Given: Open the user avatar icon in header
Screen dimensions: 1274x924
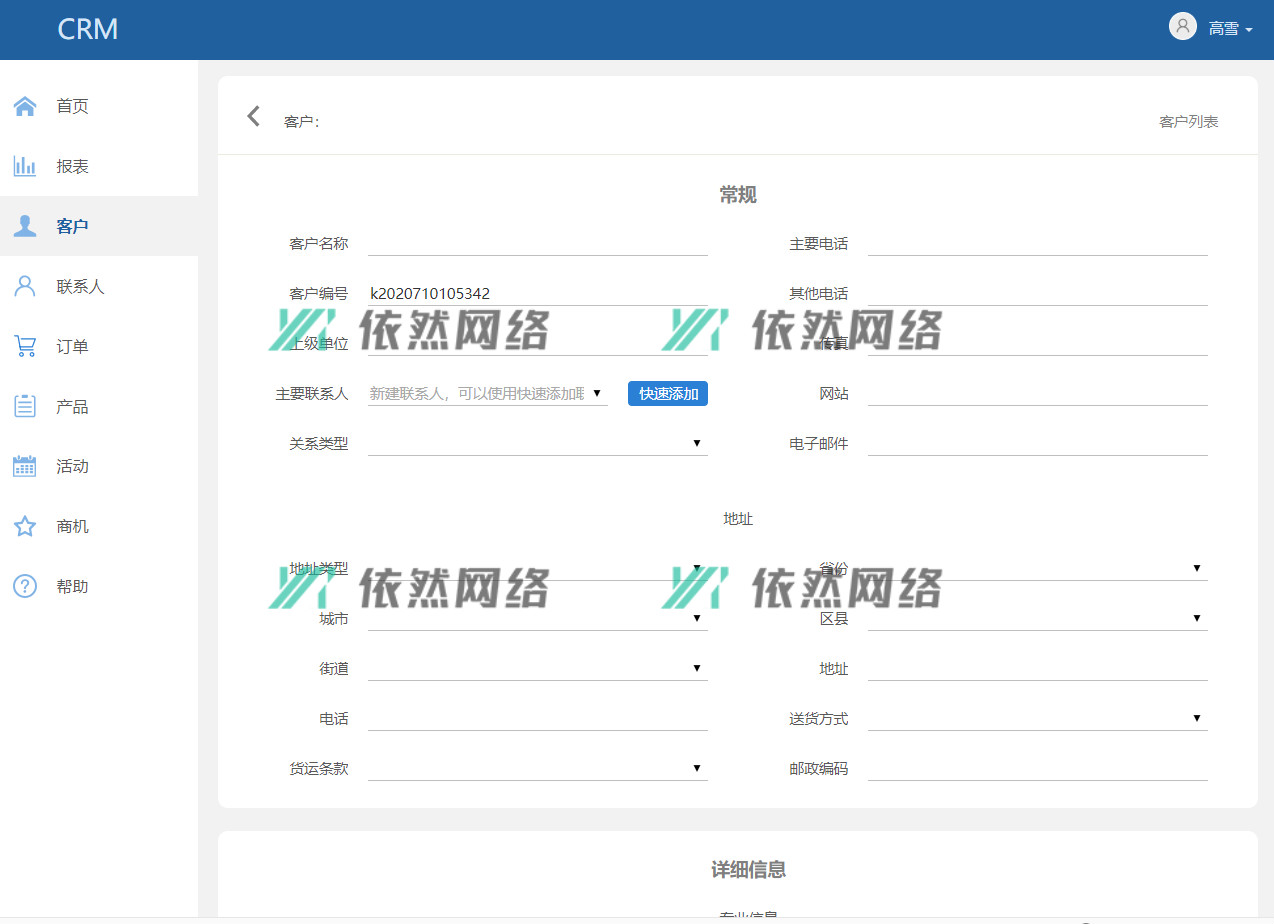Looking at the screenshot, I should coord(1182,27).
